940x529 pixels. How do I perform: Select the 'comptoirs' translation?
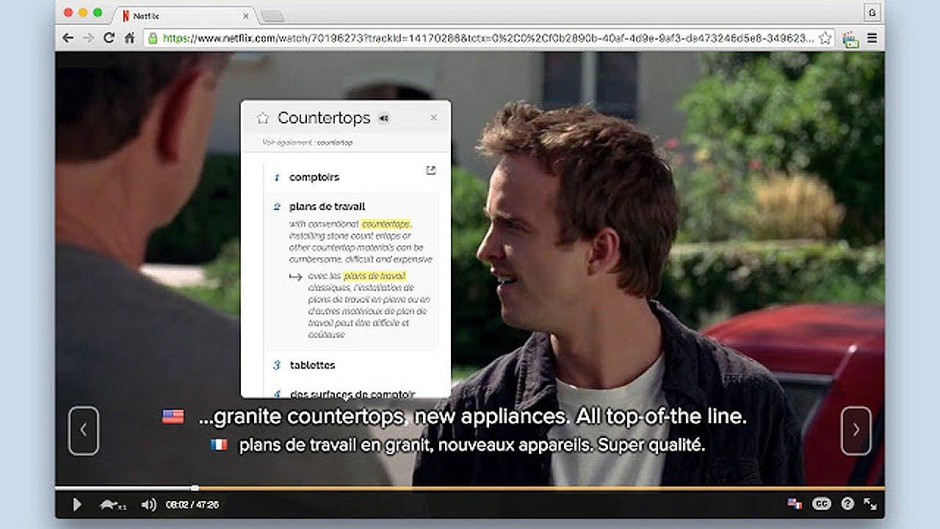(x=314, y=177)
